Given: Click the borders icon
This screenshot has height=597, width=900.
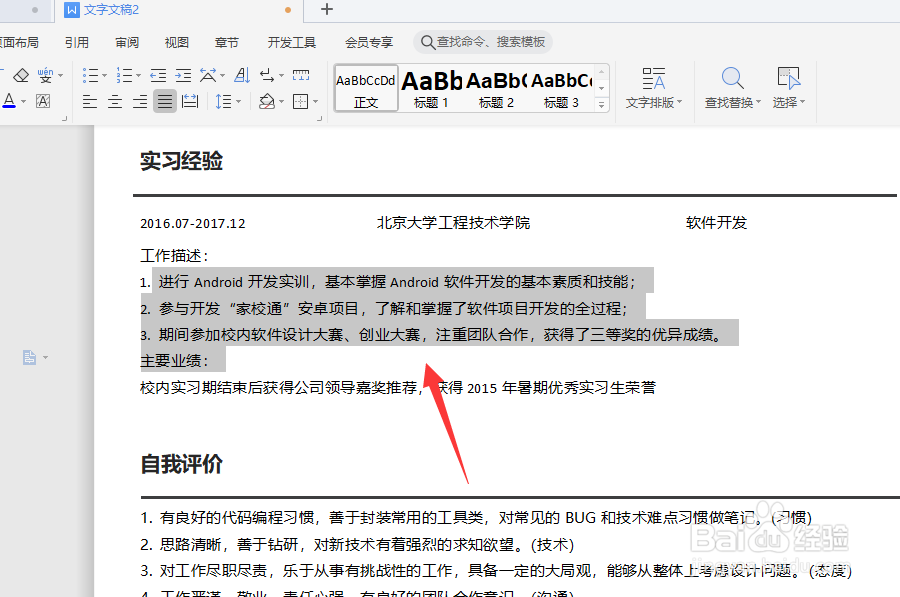Looking at the screenshot, I should pyautogui.click(x=300, y=102).
